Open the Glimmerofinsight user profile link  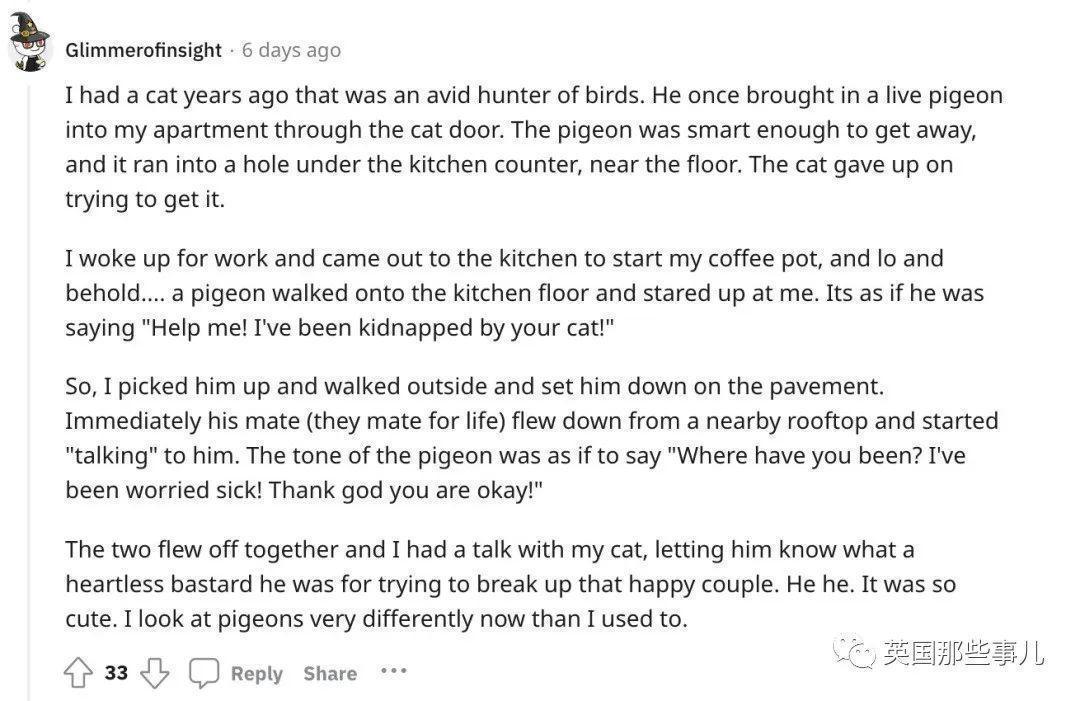143,50
